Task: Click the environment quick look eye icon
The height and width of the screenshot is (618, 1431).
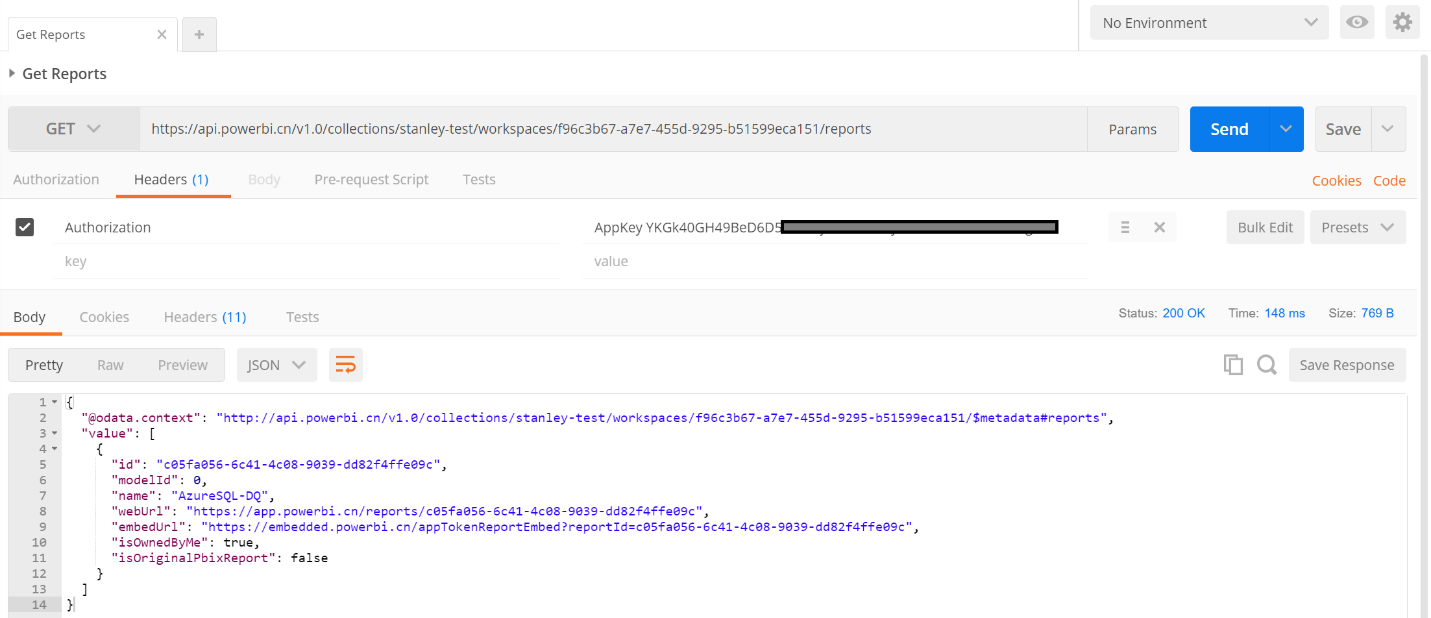Action: (1357, 22)
